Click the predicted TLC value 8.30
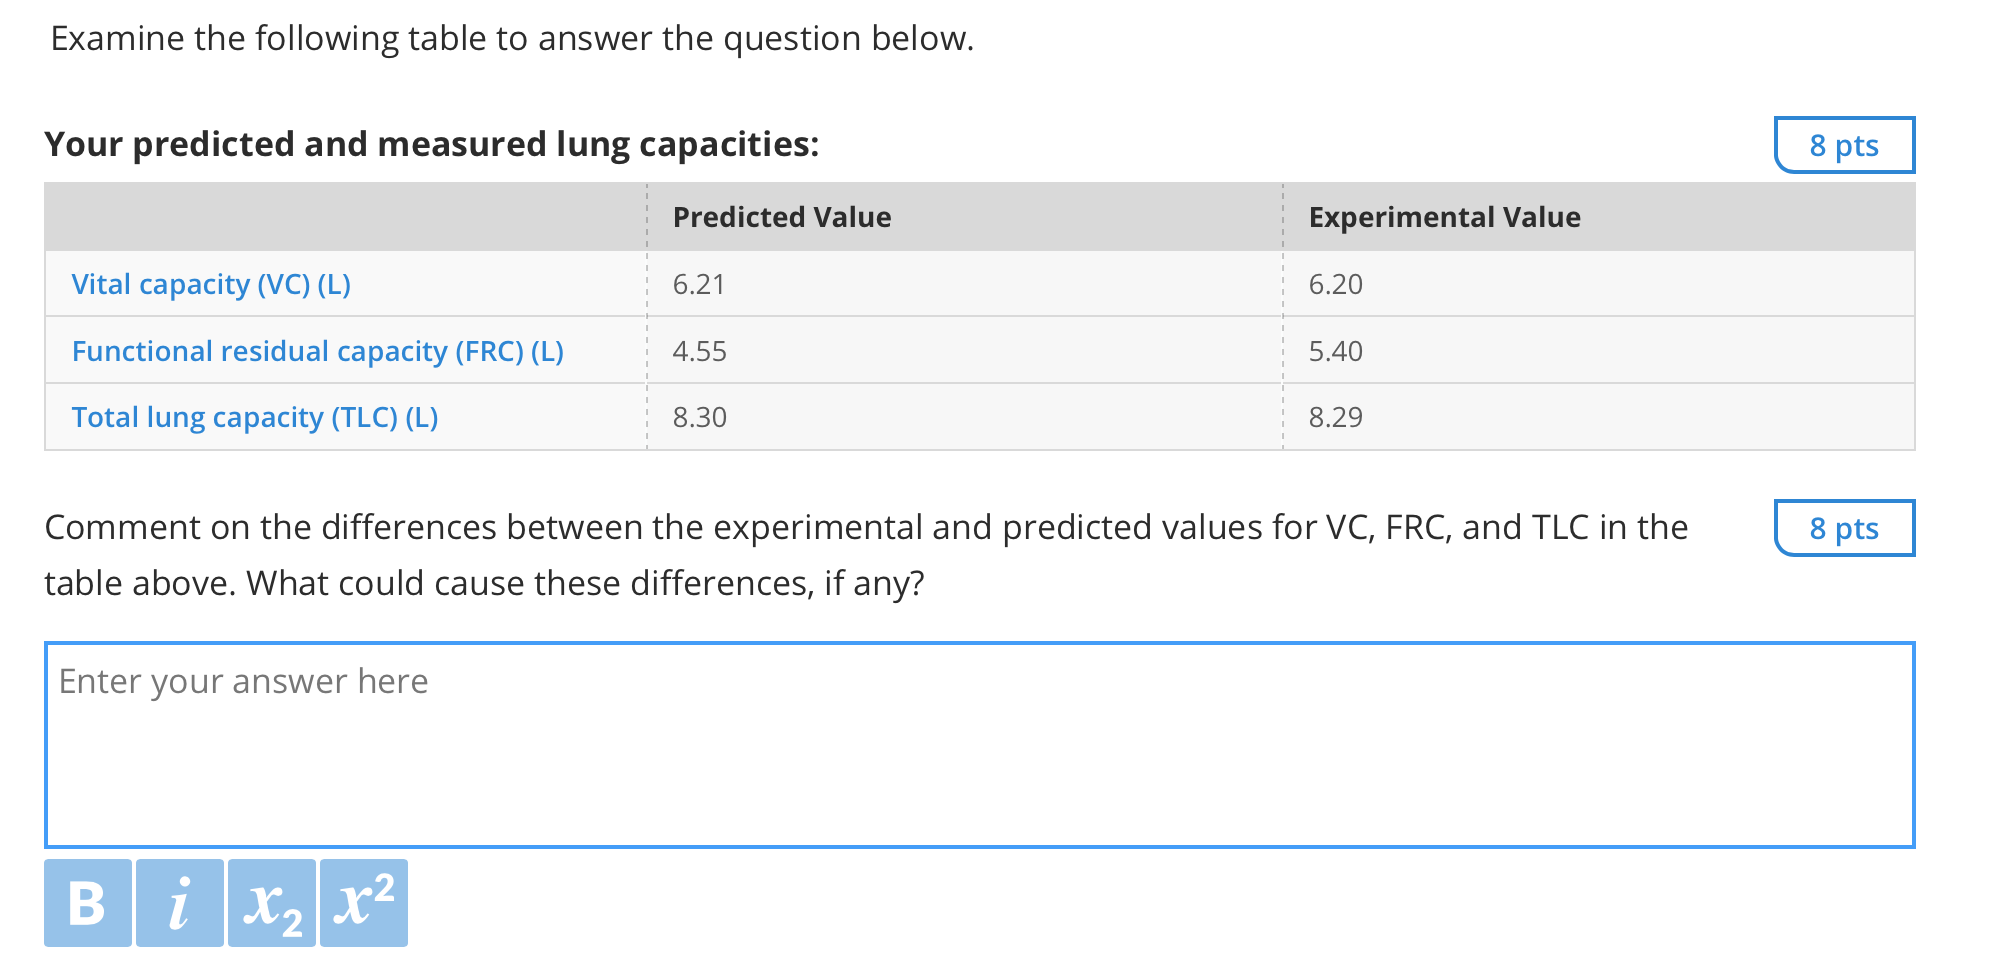Screen dimensions: 1990x974 (x=699, y=417)
